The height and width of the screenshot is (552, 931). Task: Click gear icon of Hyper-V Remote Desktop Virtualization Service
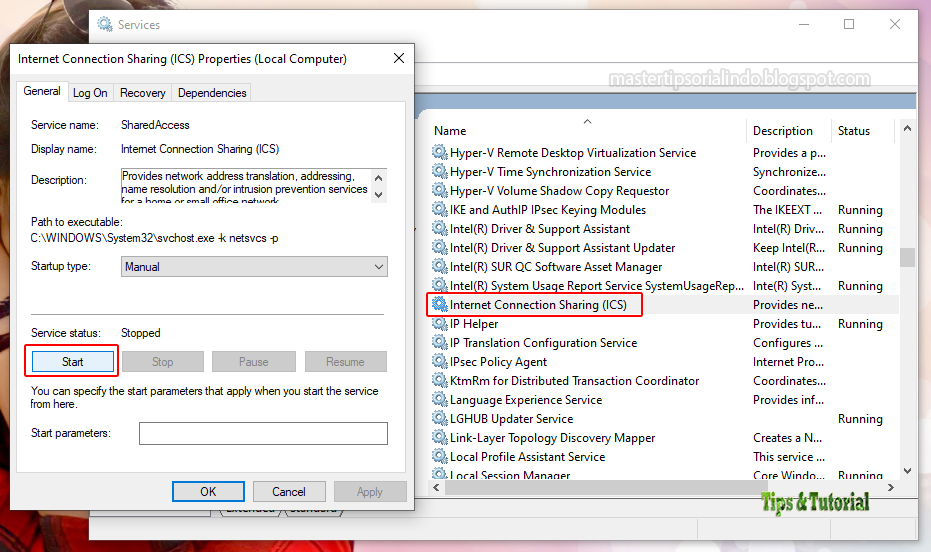pyautogui.click(x=439, y=153)
